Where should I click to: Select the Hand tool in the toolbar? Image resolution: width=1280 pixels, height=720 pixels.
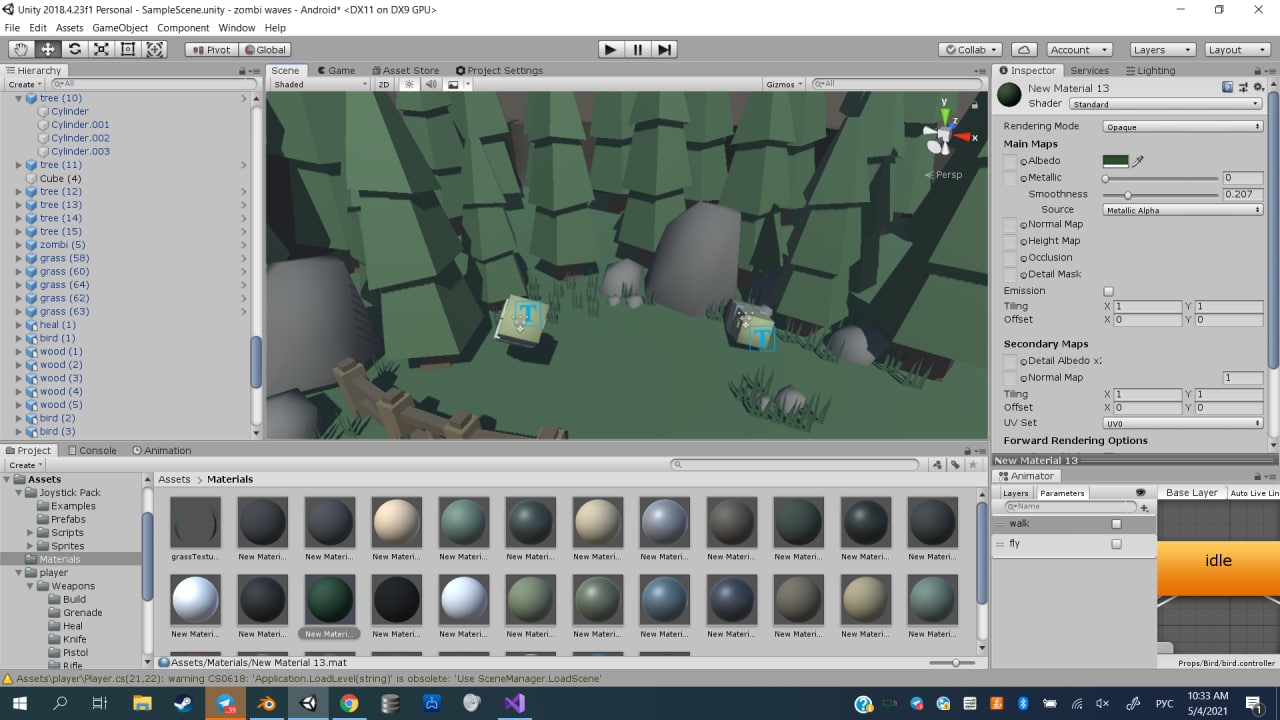(x=20, y=49)
